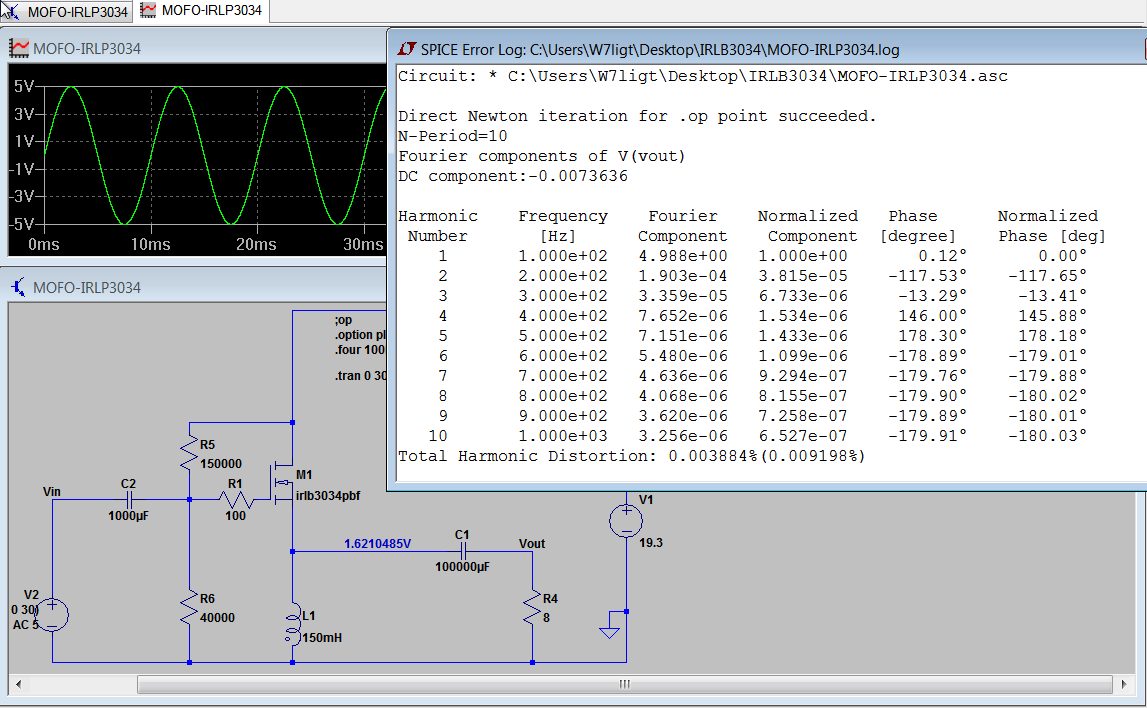Click the 5V label on waveform axis

coord(24,86)
